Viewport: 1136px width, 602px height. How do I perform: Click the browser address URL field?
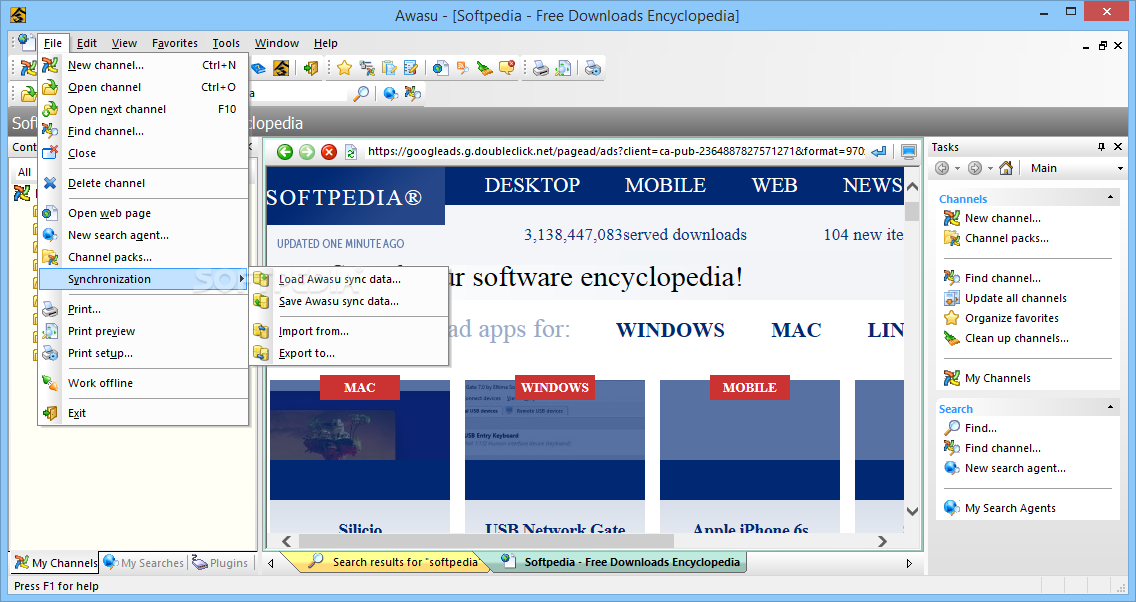616,151
